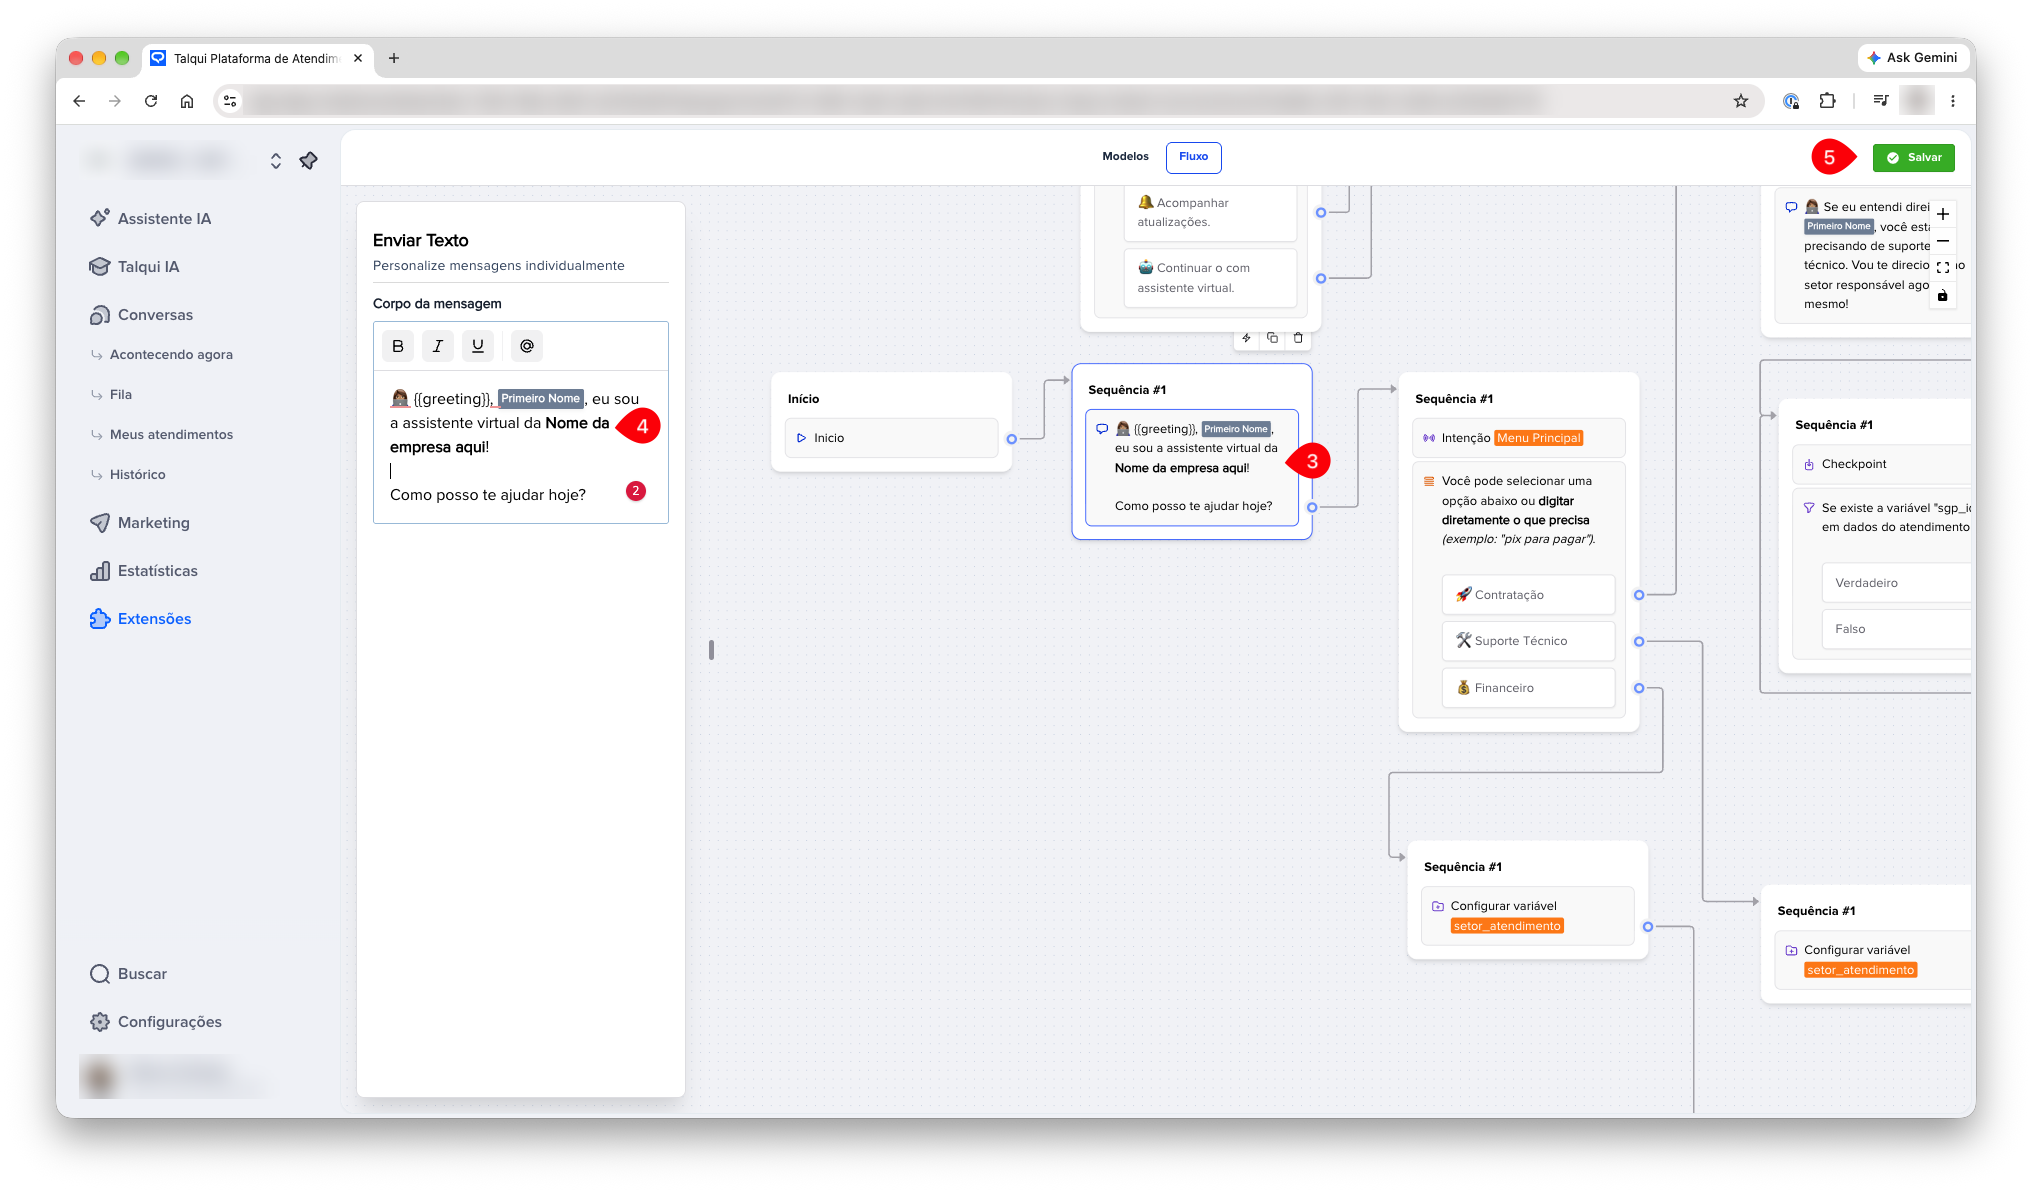Switch to the Modelos tab
The width and height of the screenshot is (2032, 1192).
click(x=1125, y=157)
